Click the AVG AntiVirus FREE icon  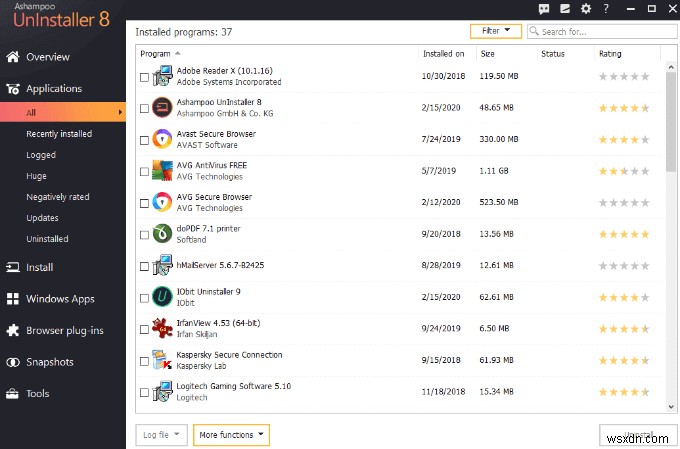pyautogui.click(x=162, y=171)
